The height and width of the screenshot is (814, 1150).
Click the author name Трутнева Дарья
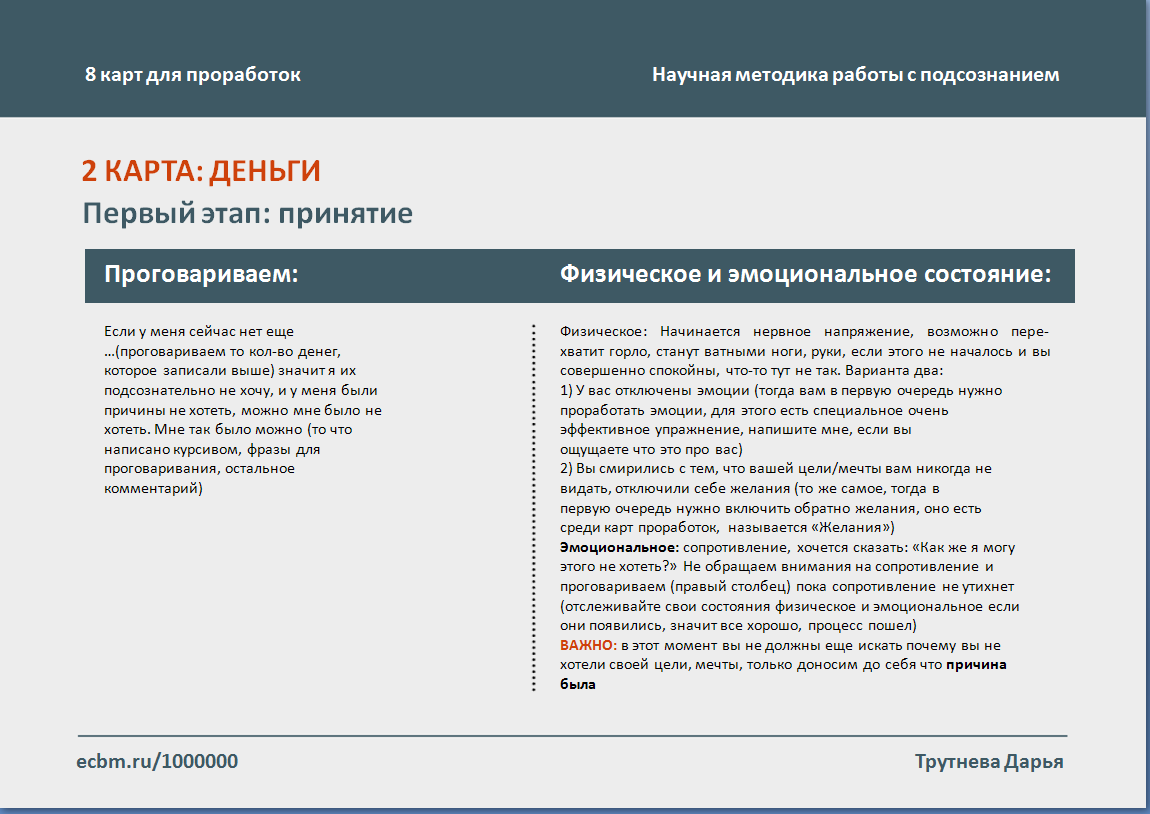pos(989,762)
